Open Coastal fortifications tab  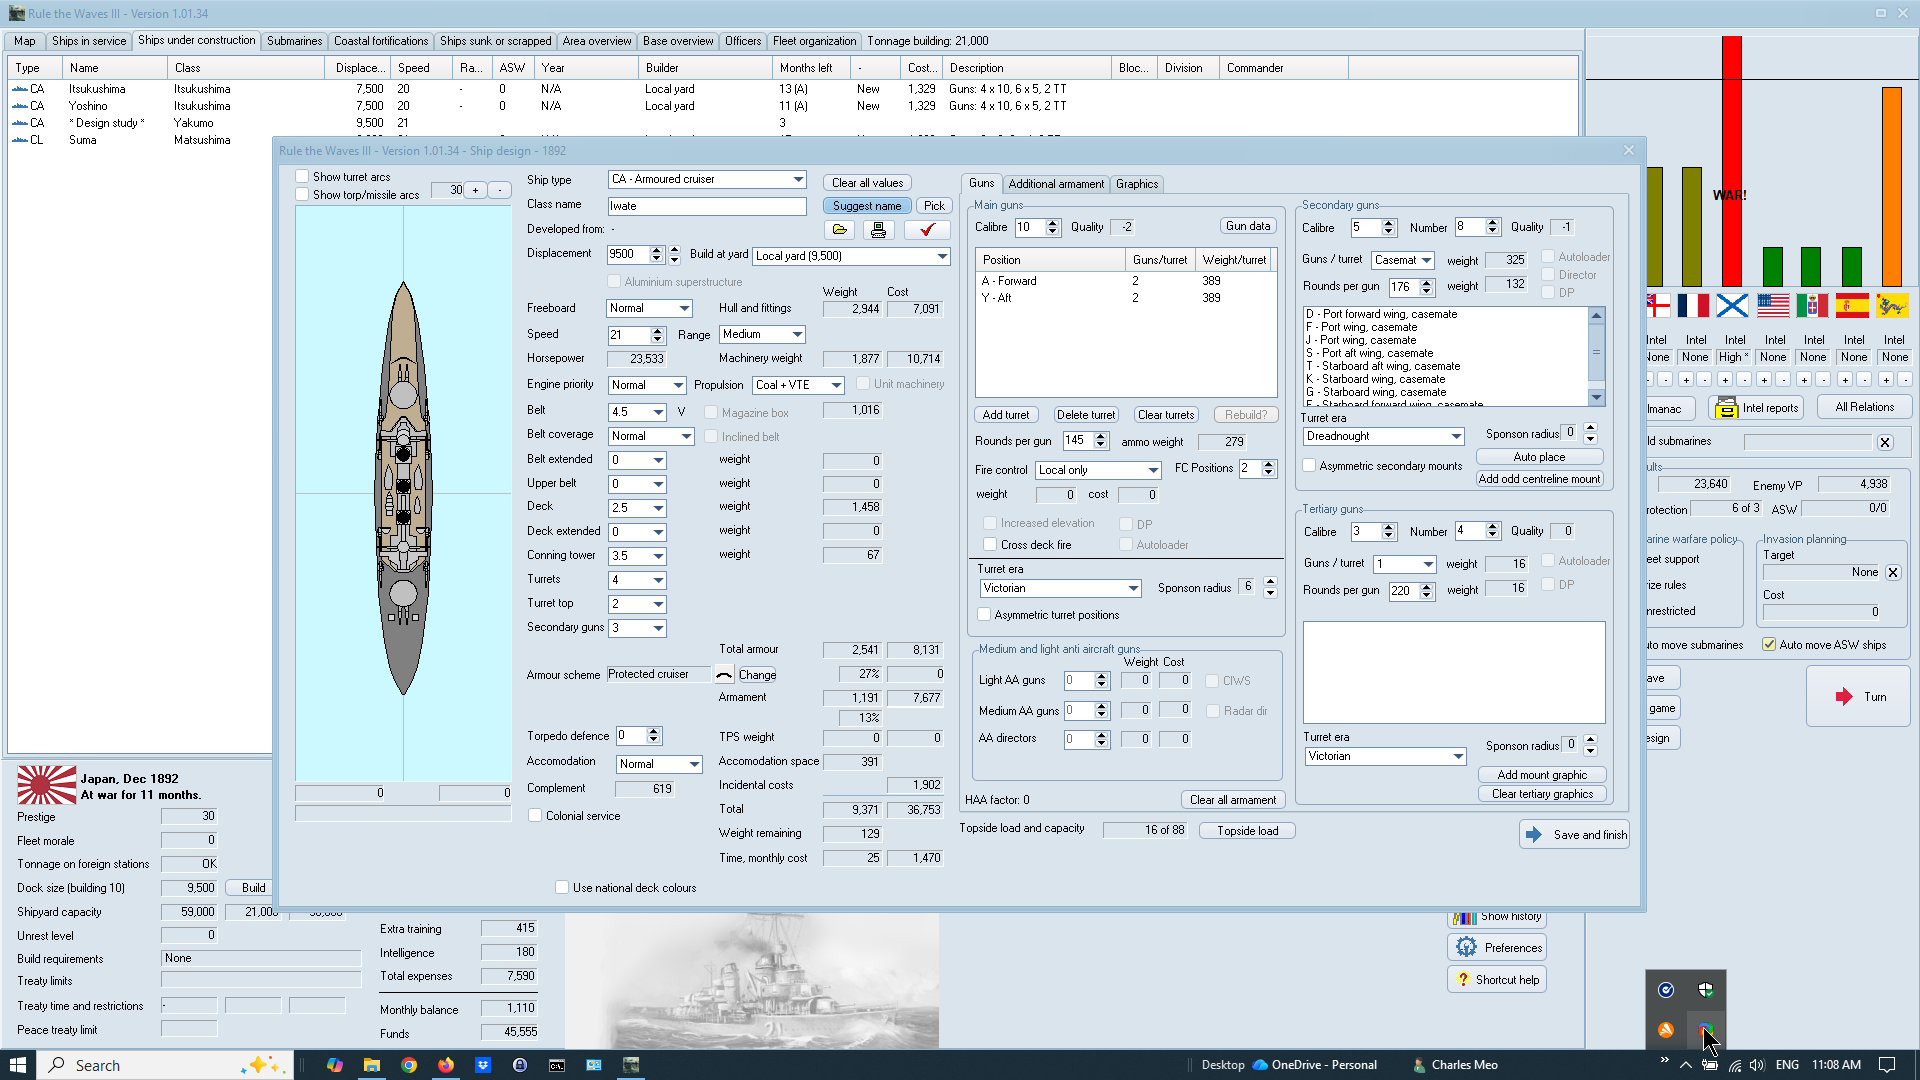point(381,41)
